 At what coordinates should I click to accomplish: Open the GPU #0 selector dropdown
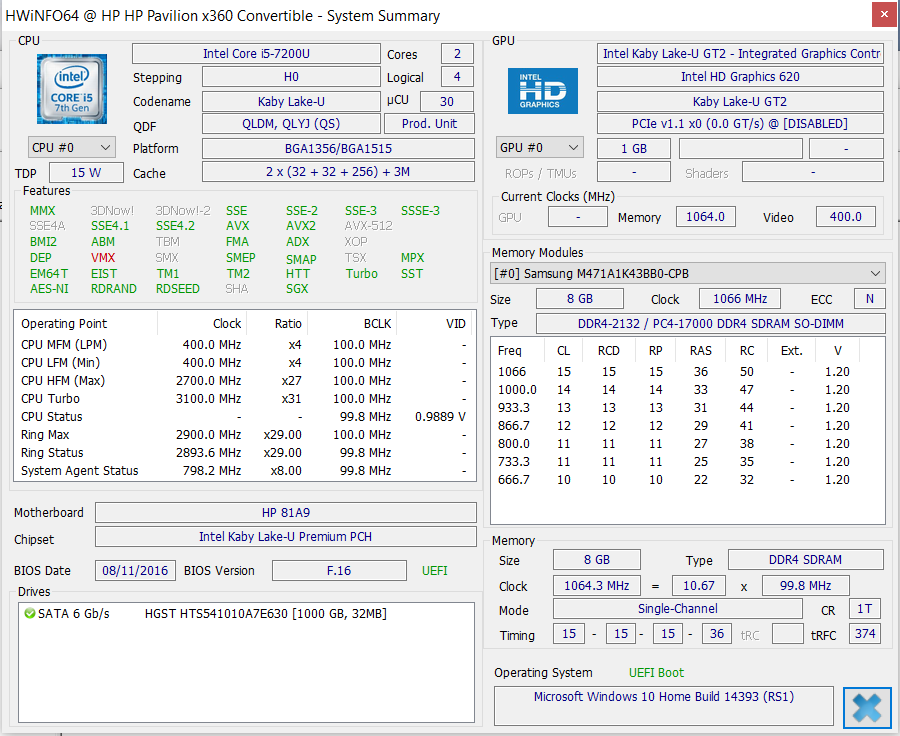540,148
